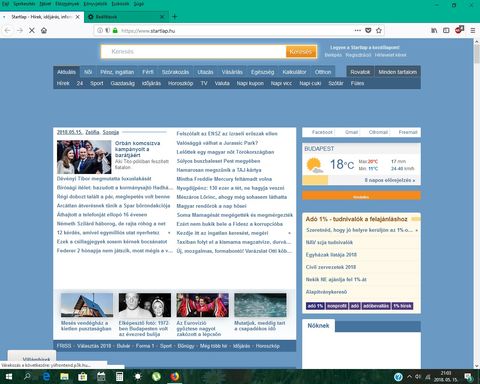Image resolution: width=480 pixels, height=384 pixels.
Task: Click the Keresés search input field
Action: (193, 52)
